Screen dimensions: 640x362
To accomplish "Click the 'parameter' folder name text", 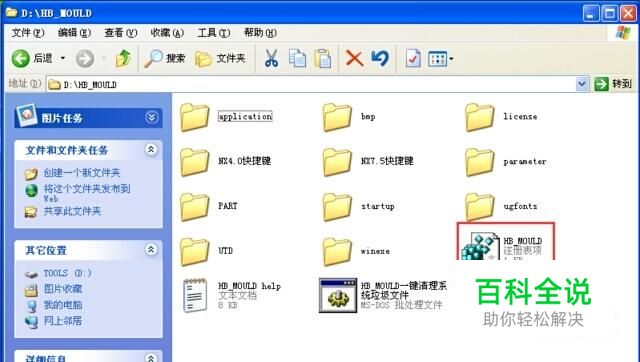I will coord(524,162).
